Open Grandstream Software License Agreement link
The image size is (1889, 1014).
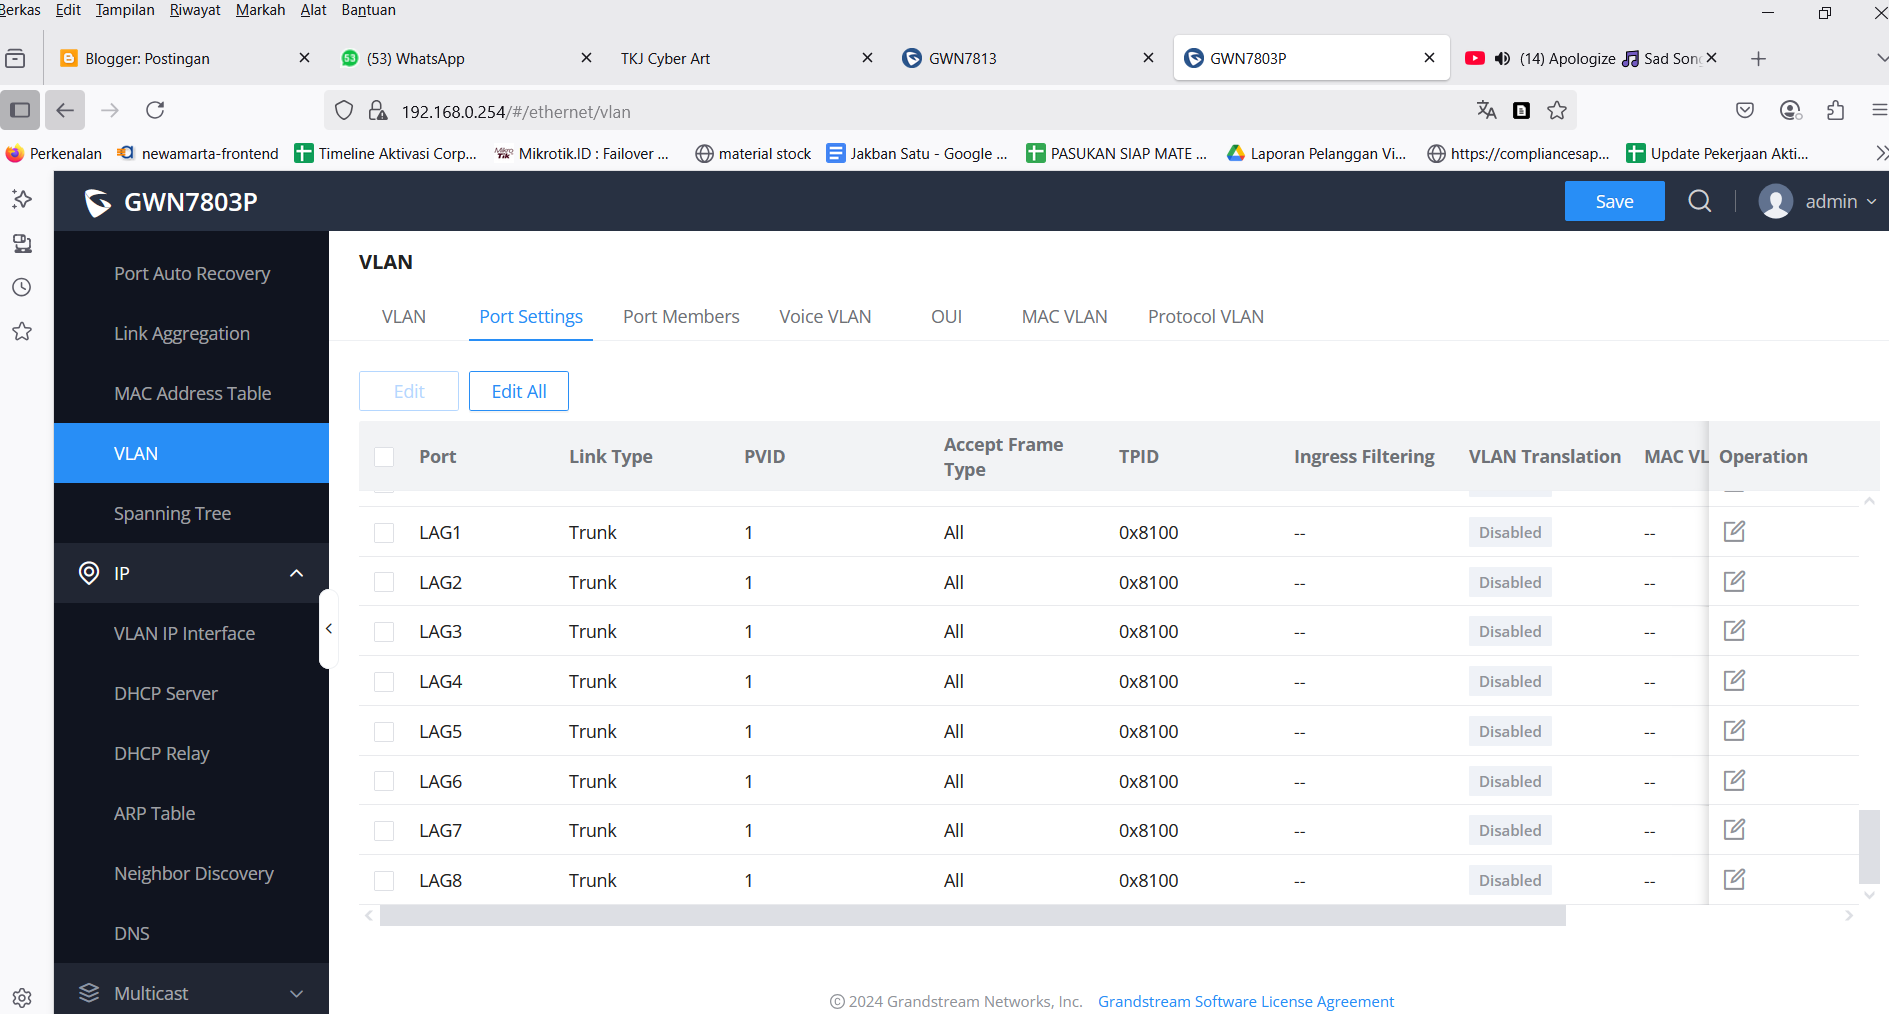tap(1246, 1001)
